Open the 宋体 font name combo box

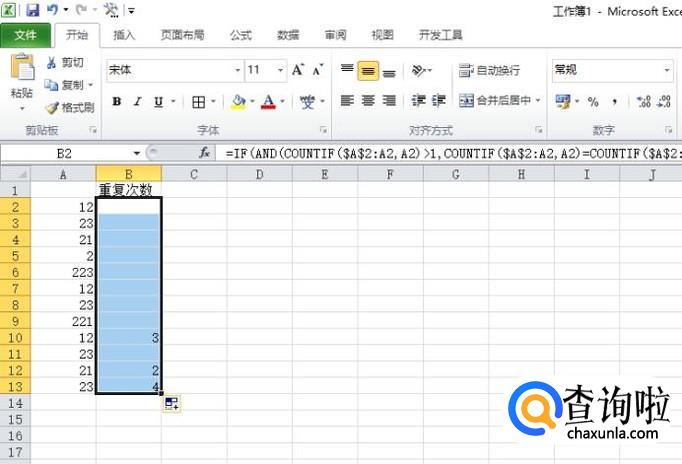[174, 70]
